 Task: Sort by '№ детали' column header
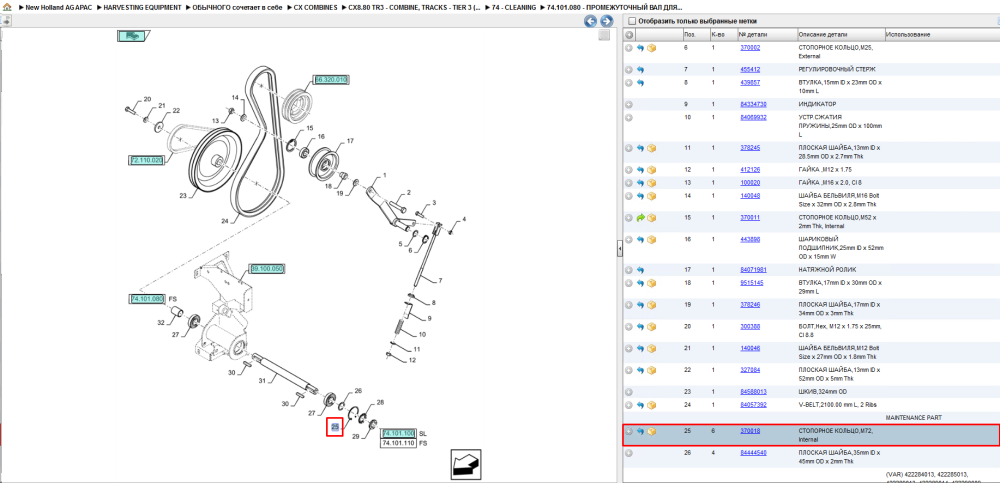pos(753,34)
